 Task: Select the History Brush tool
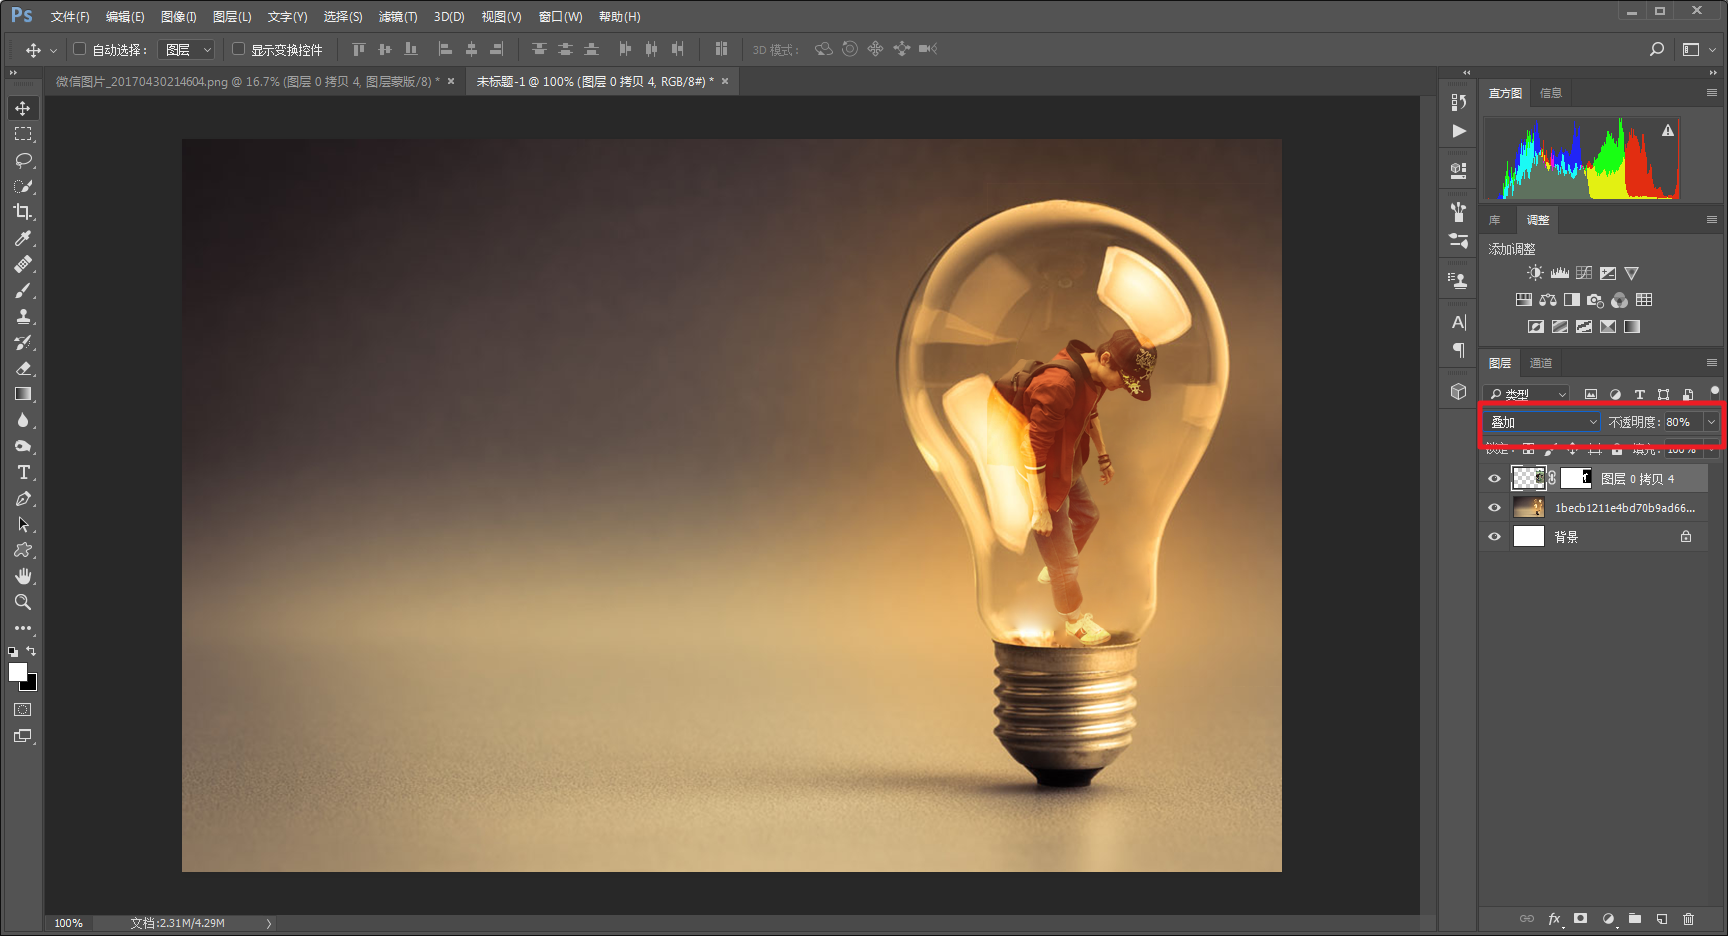pyautogui.click(x=23, y=342)
